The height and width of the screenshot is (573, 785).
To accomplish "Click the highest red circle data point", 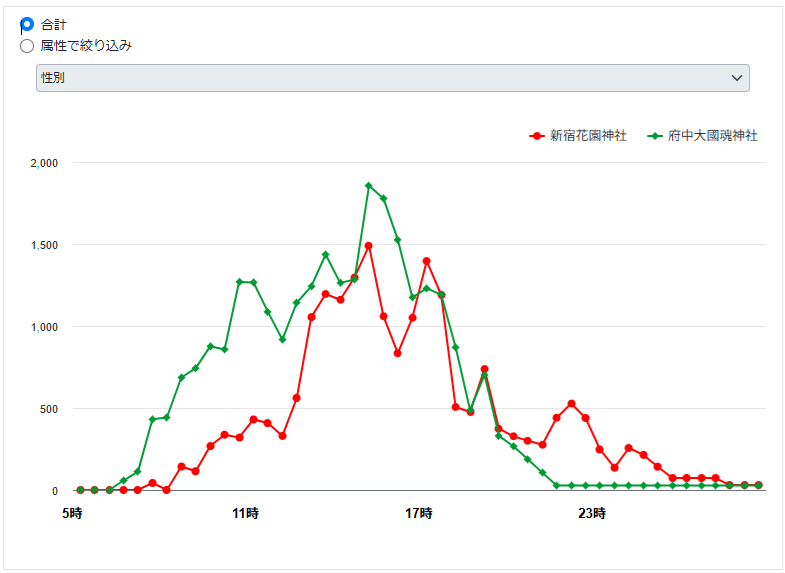I will coord(369,246).
